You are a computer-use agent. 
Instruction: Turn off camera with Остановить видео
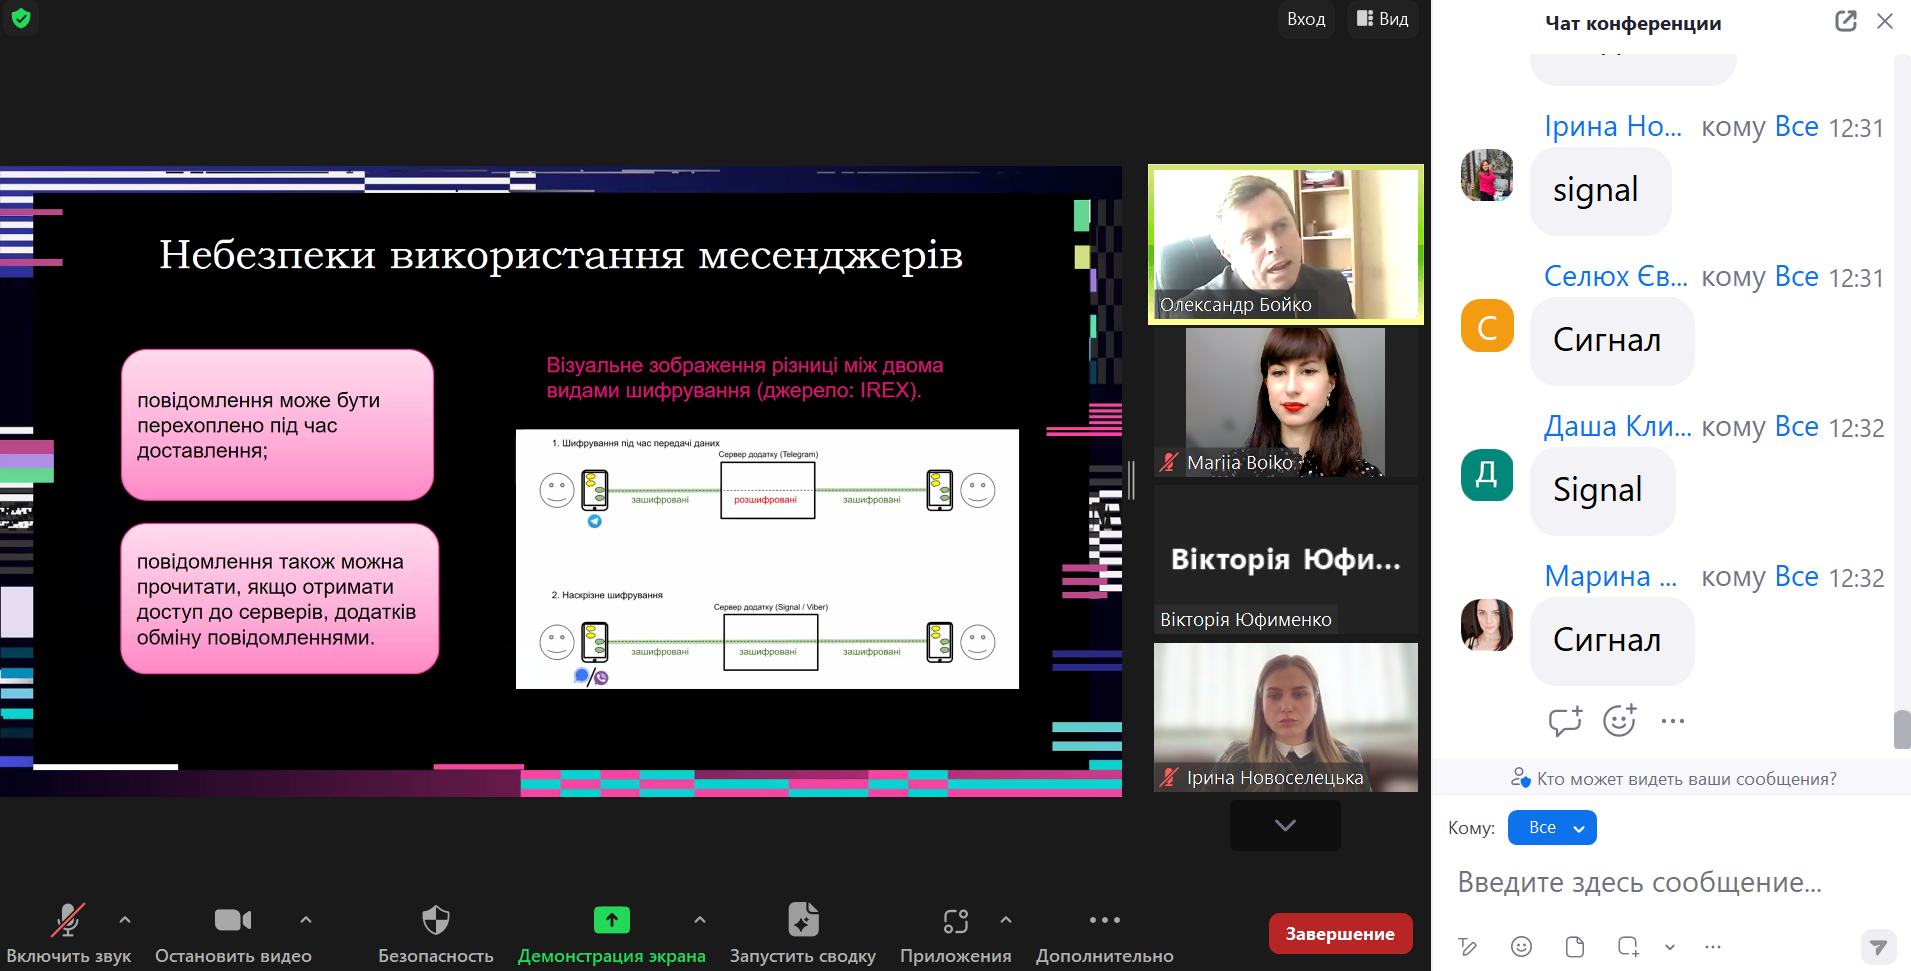click(233, 920)
